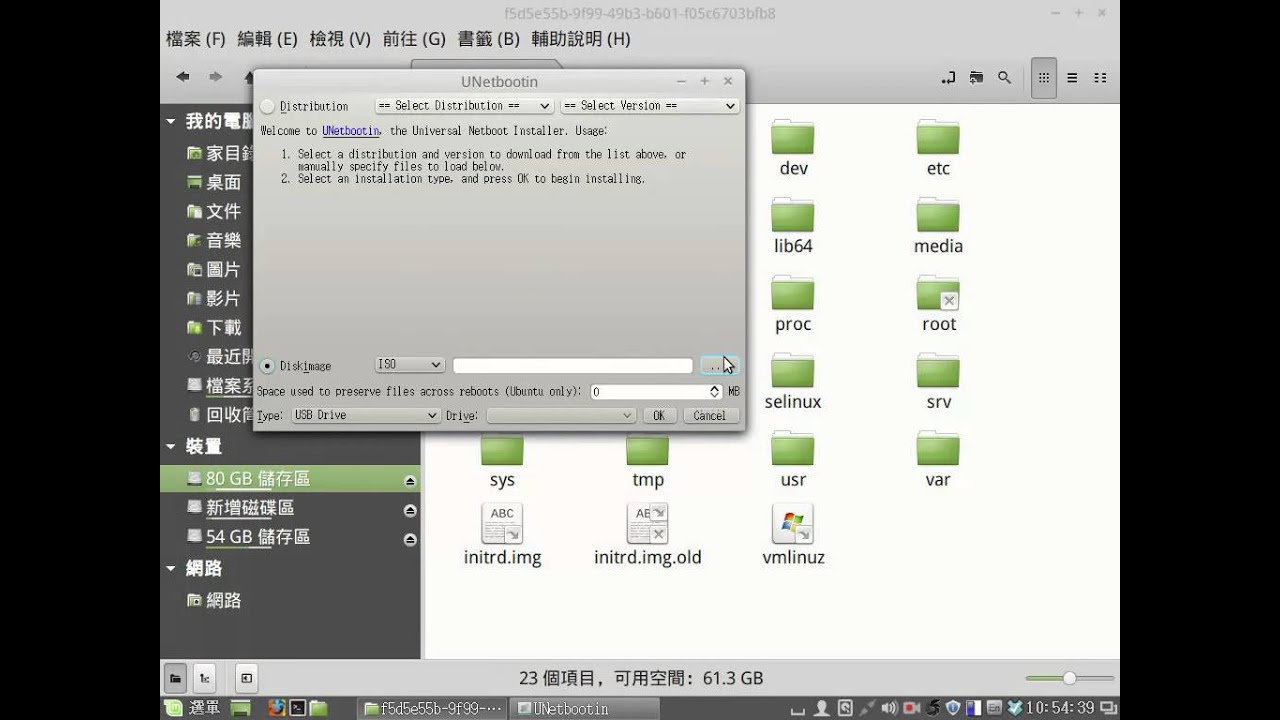Select the Diskimage radio button
This screenshot has width=1280, height=720.
pos(267,366)
